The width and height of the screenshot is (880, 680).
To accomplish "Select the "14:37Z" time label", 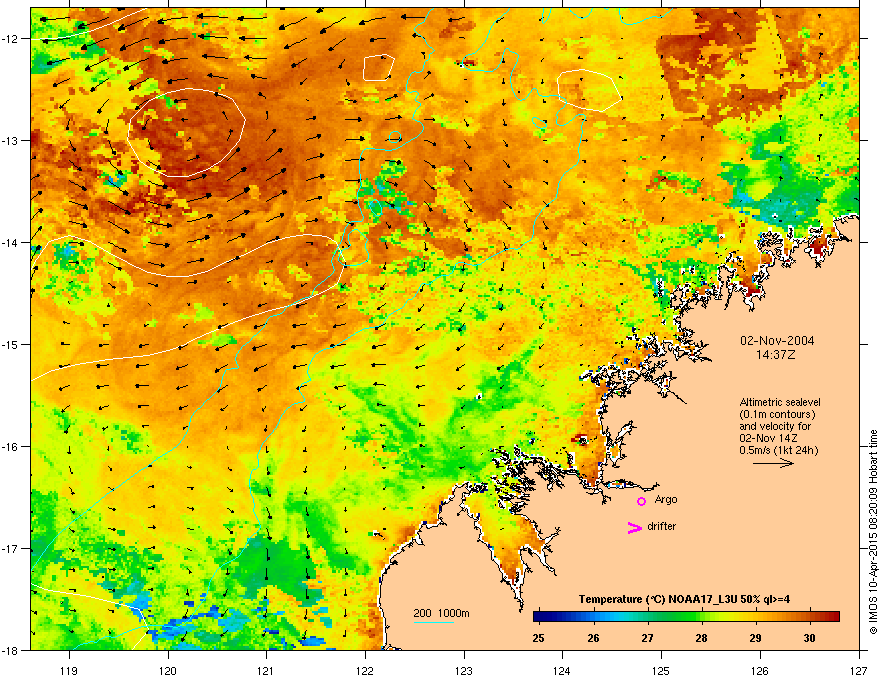I will click(x=776, y=355).
